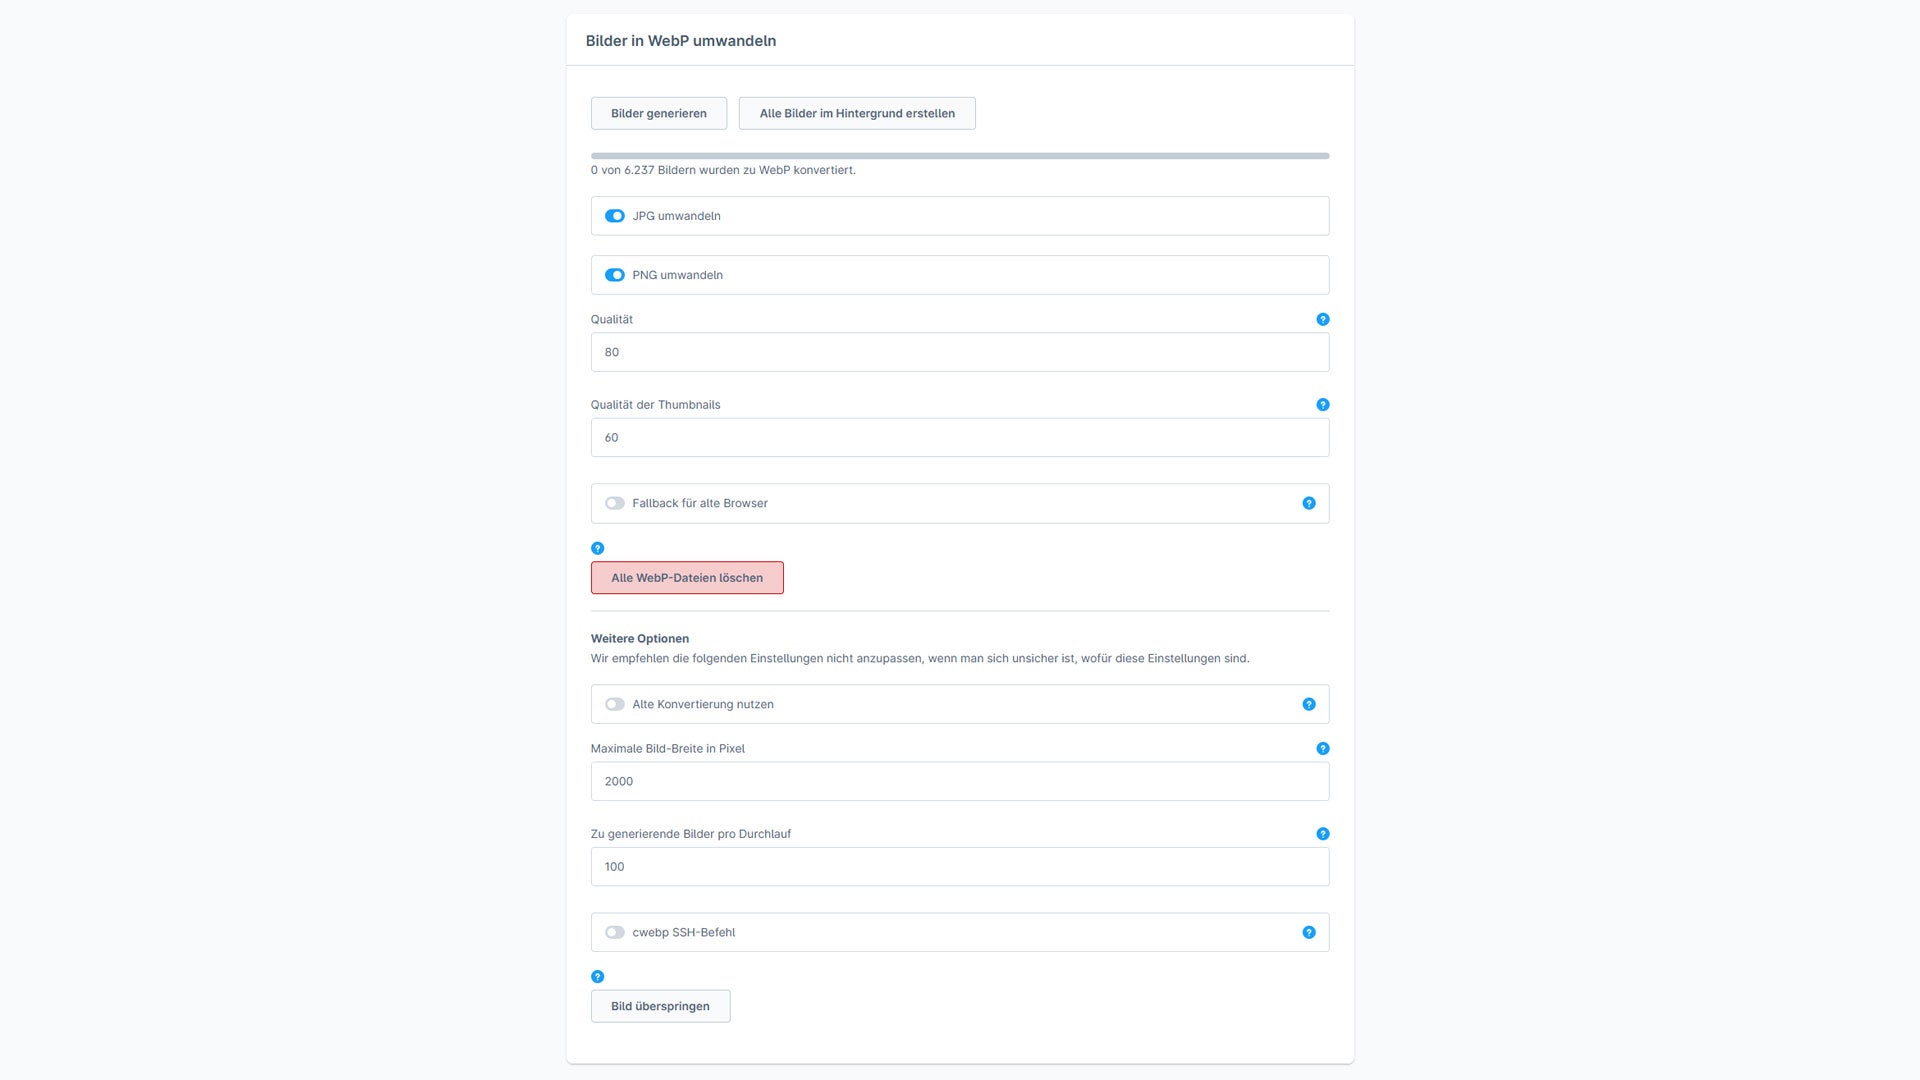Click the WebP conversion progress bar
Image resolution: width=1920 pixels, height=1080 pixels.
coord(959,156)
